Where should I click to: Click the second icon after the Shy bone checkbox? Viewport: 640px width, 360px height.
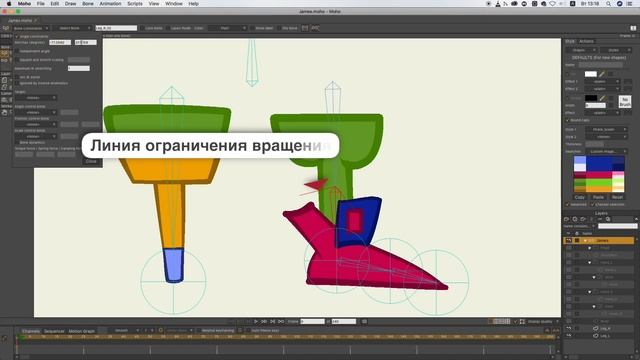315,28
